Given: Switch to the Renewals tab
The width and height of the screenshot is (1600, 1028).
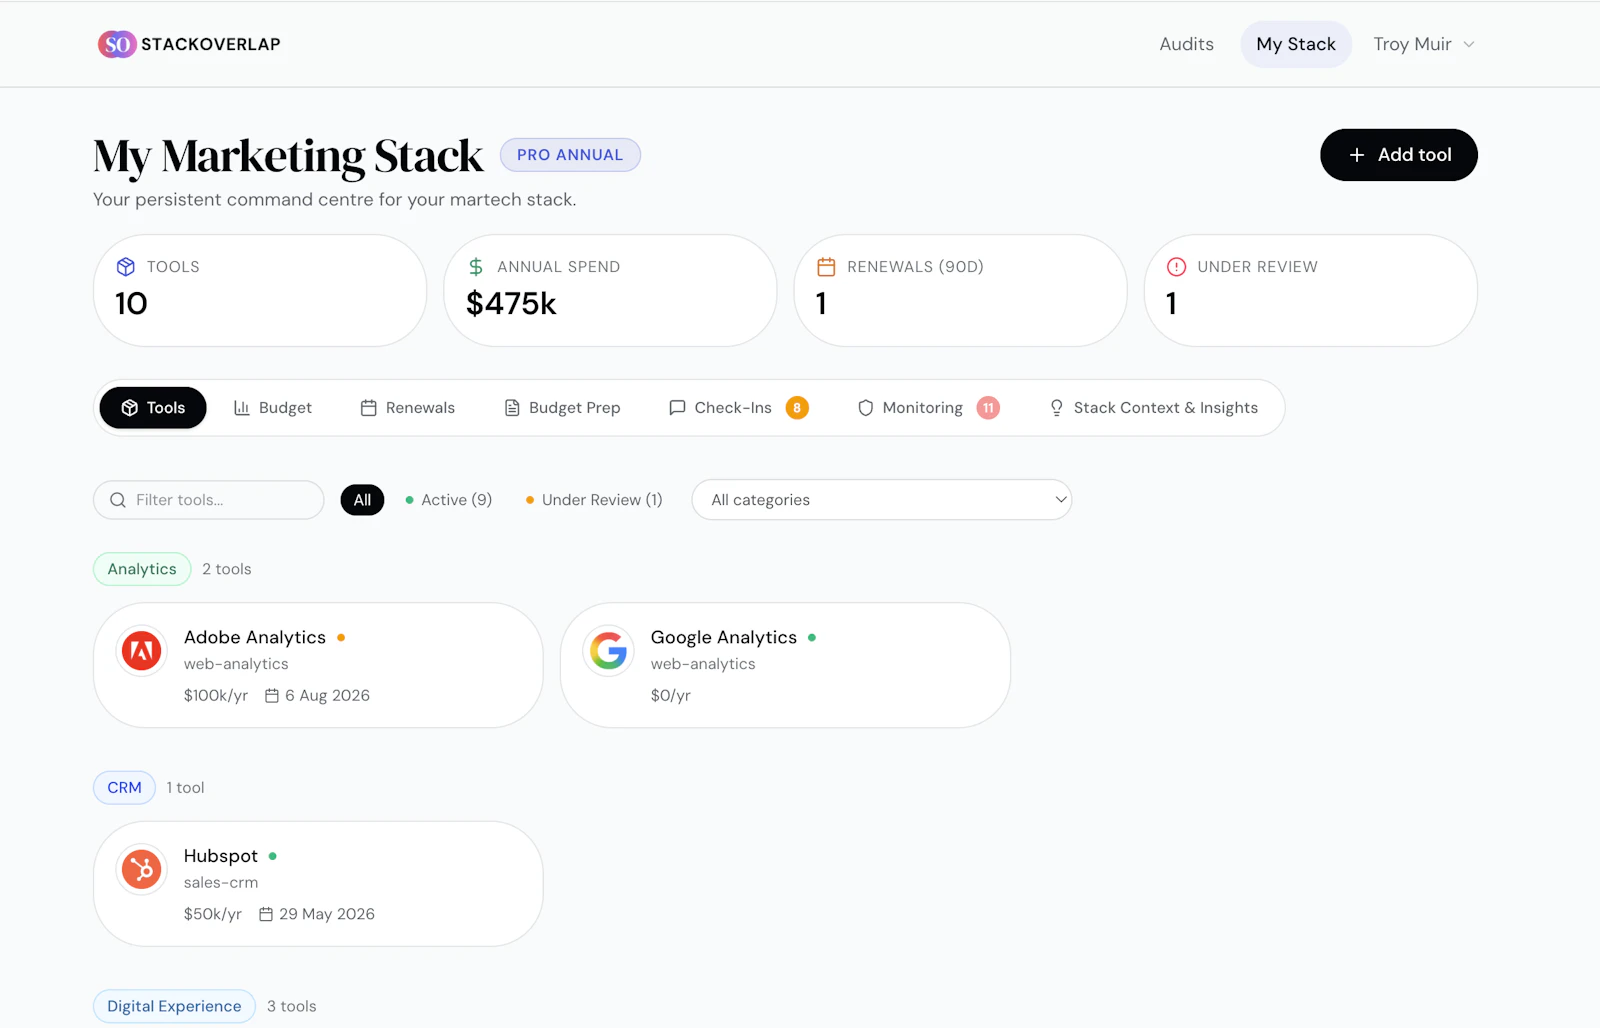Looking at the screenshot, I should point(408,408).
